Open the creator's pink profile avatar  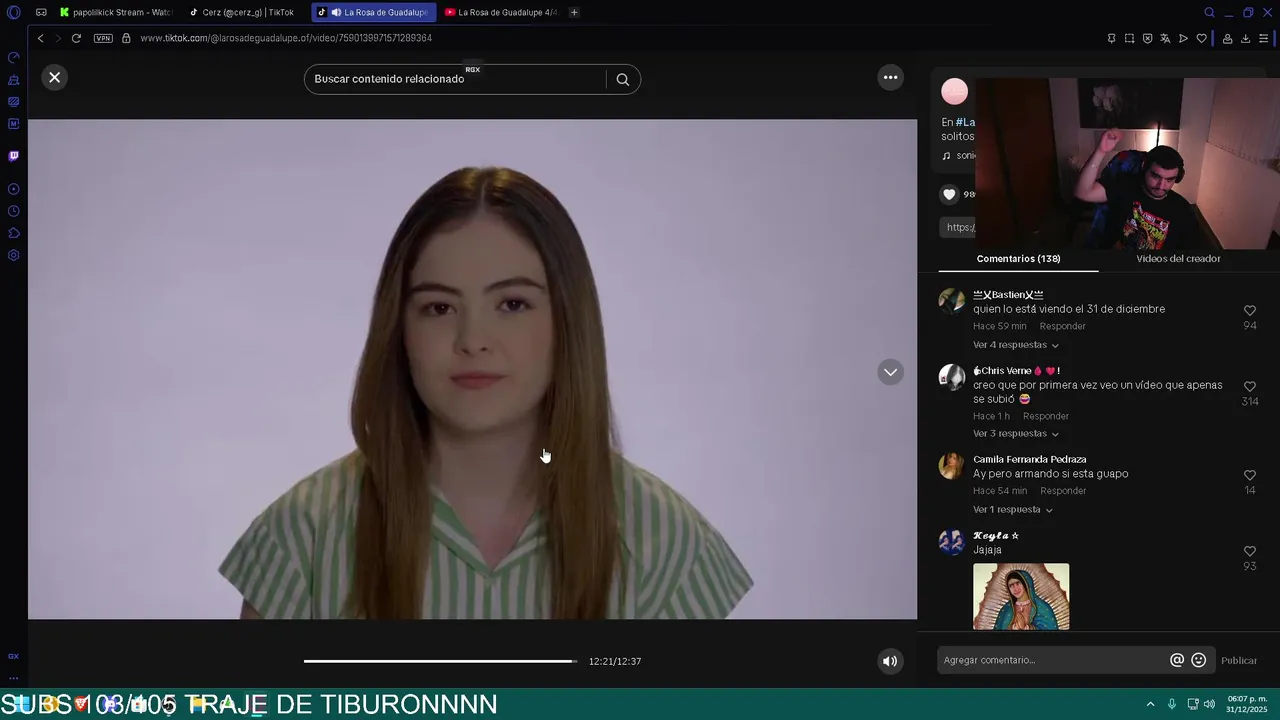(955, 91)
